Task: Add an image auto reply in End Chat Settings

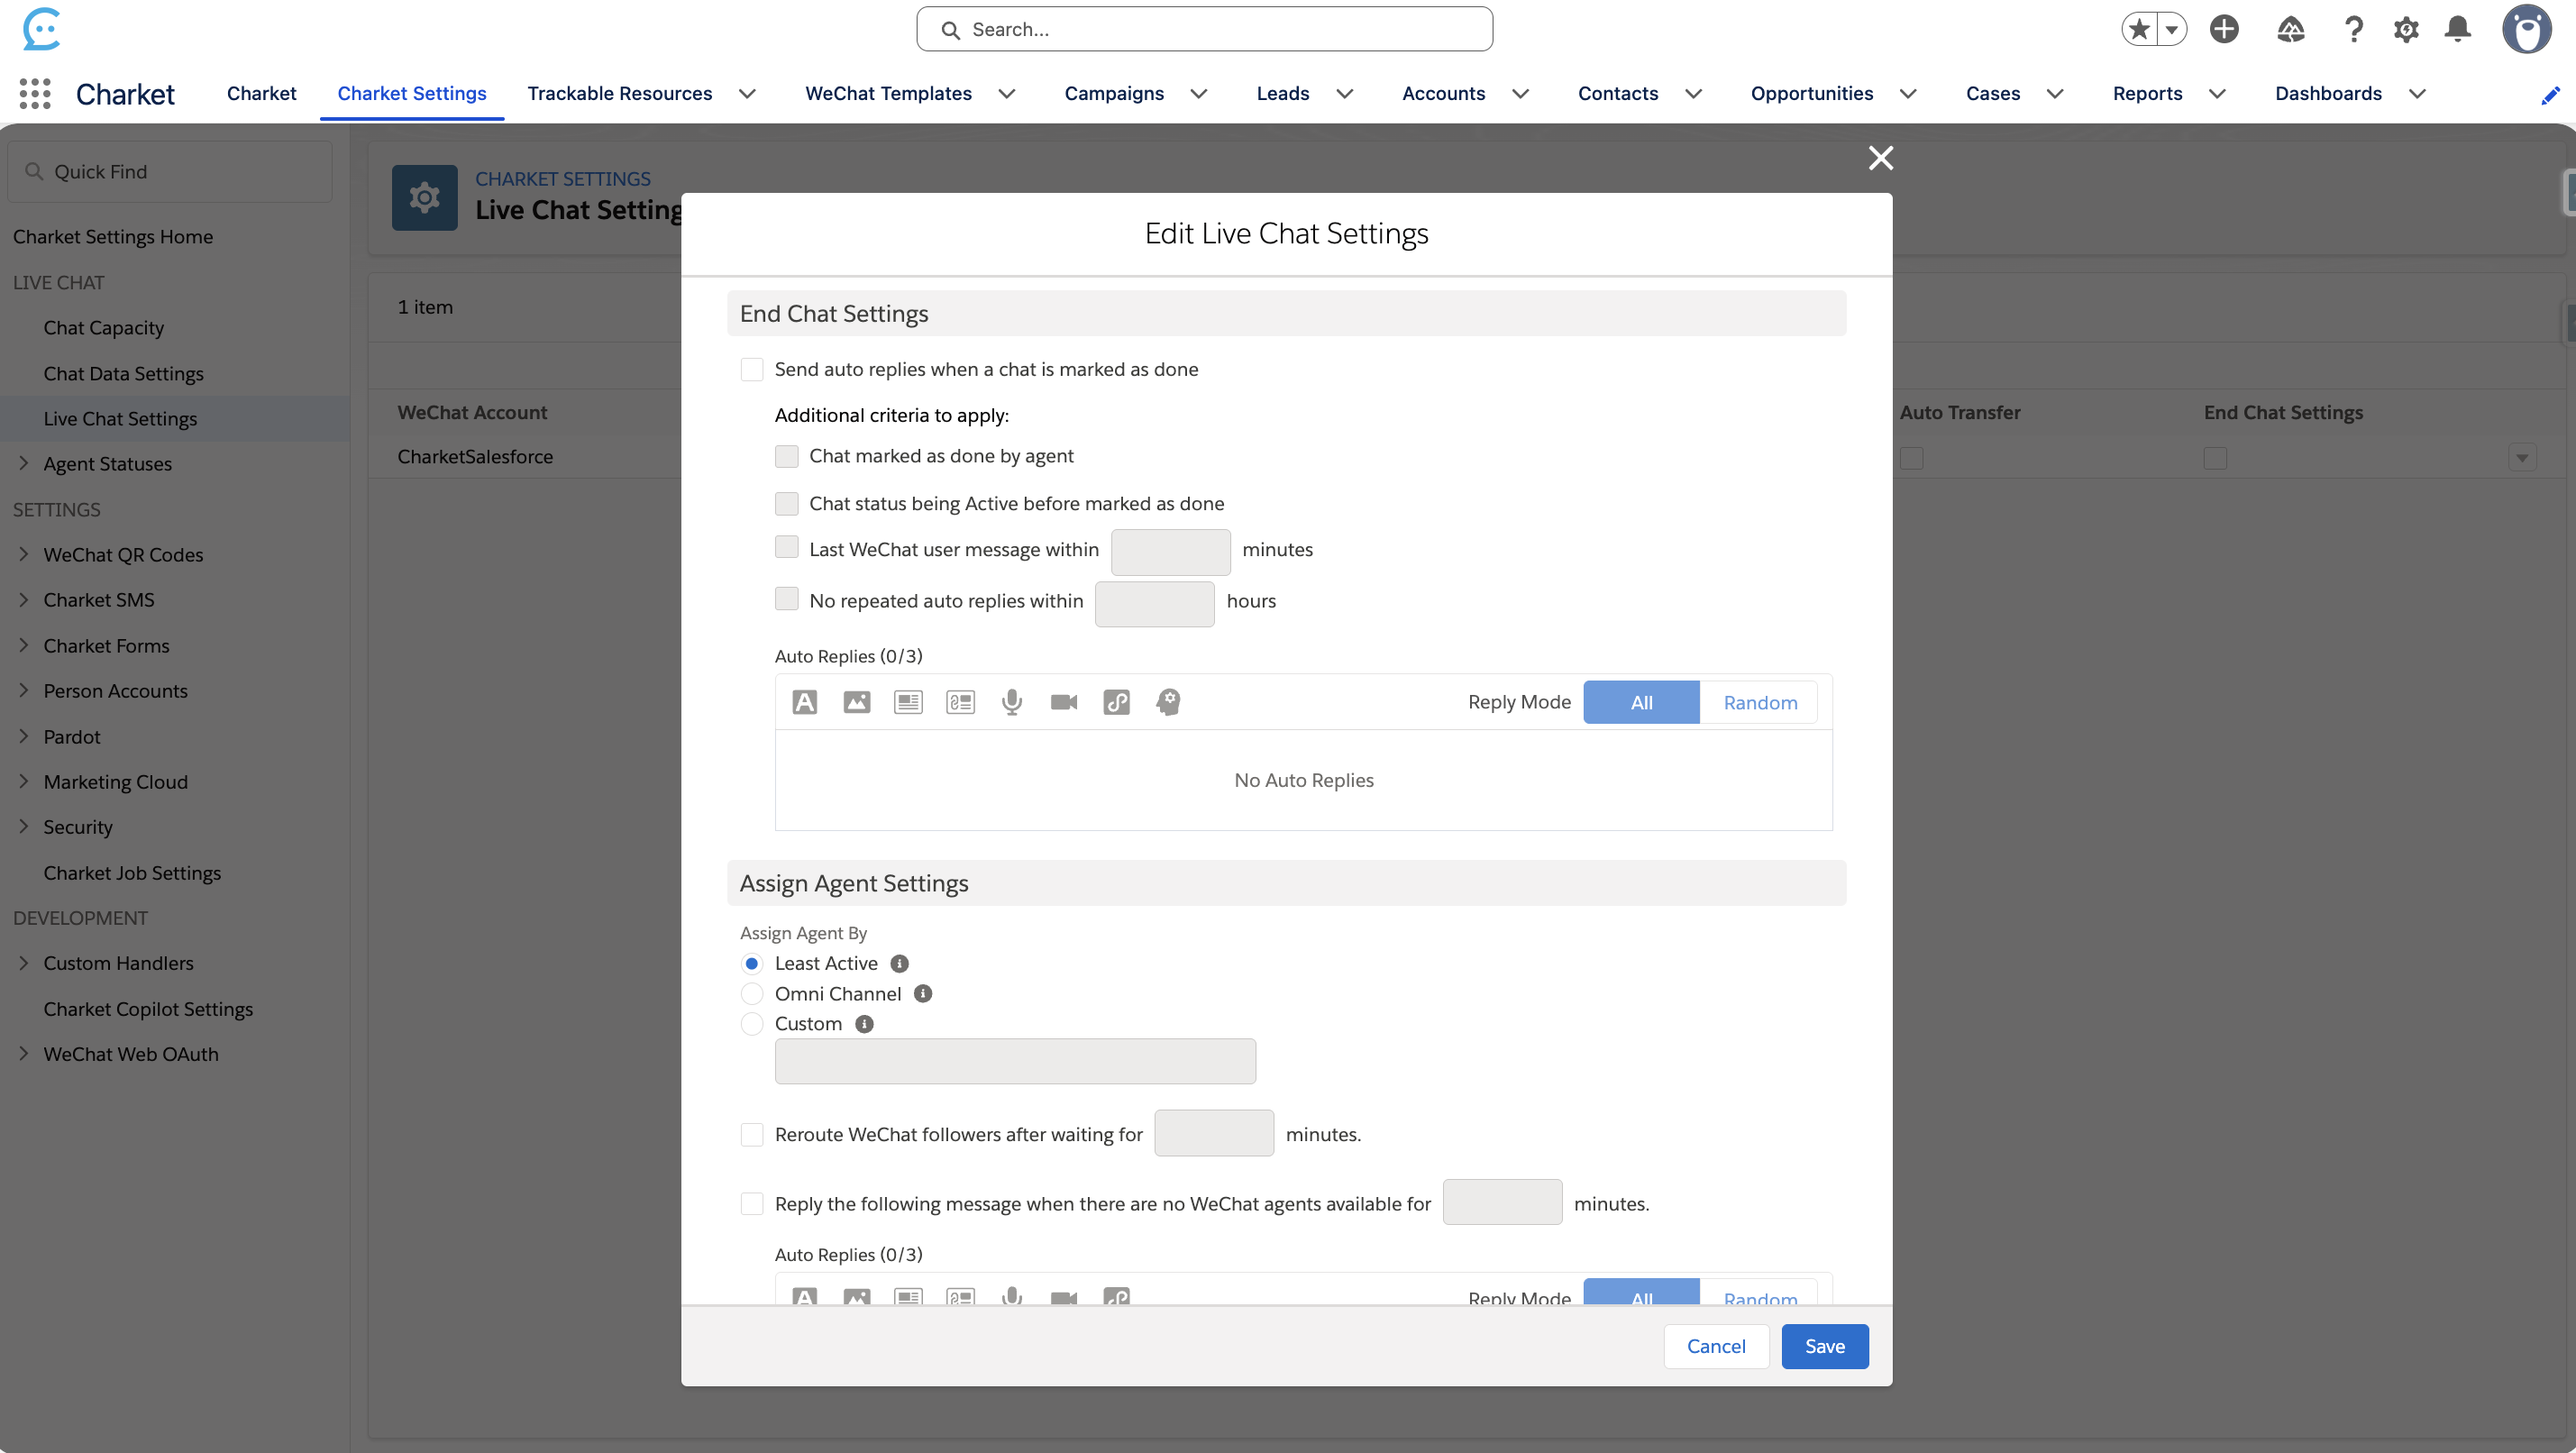Action: point(856,702)
